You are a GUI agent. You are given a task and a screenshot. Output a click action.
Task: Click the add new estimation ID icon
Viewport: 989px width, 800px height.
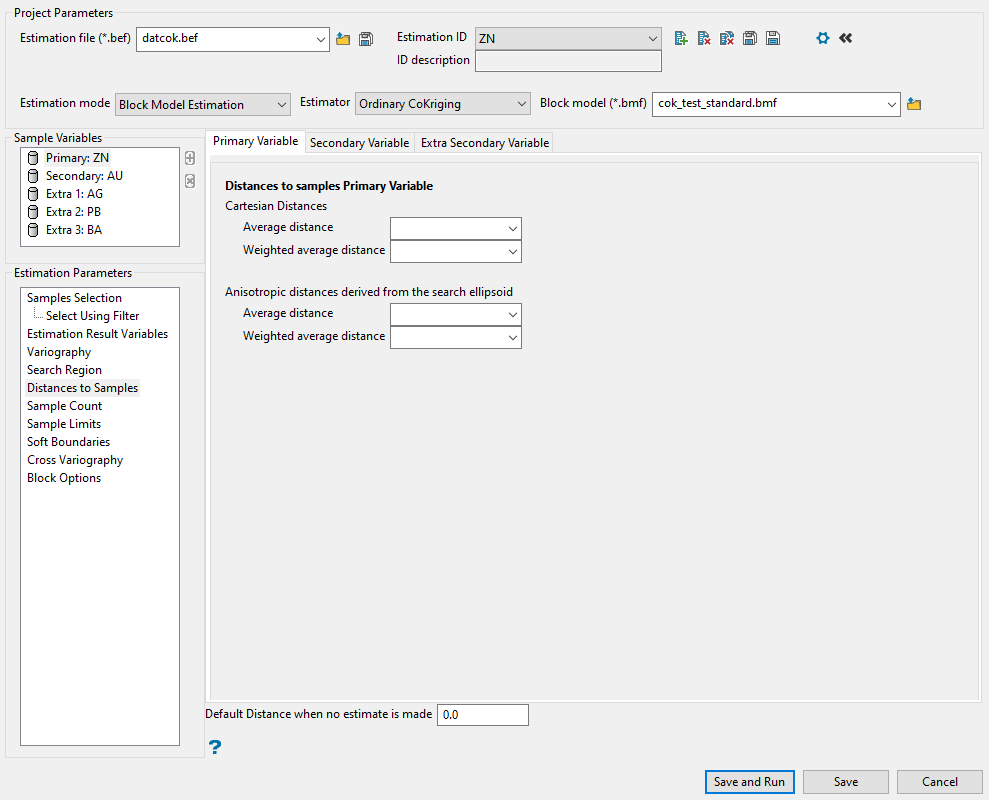point(681,38)
